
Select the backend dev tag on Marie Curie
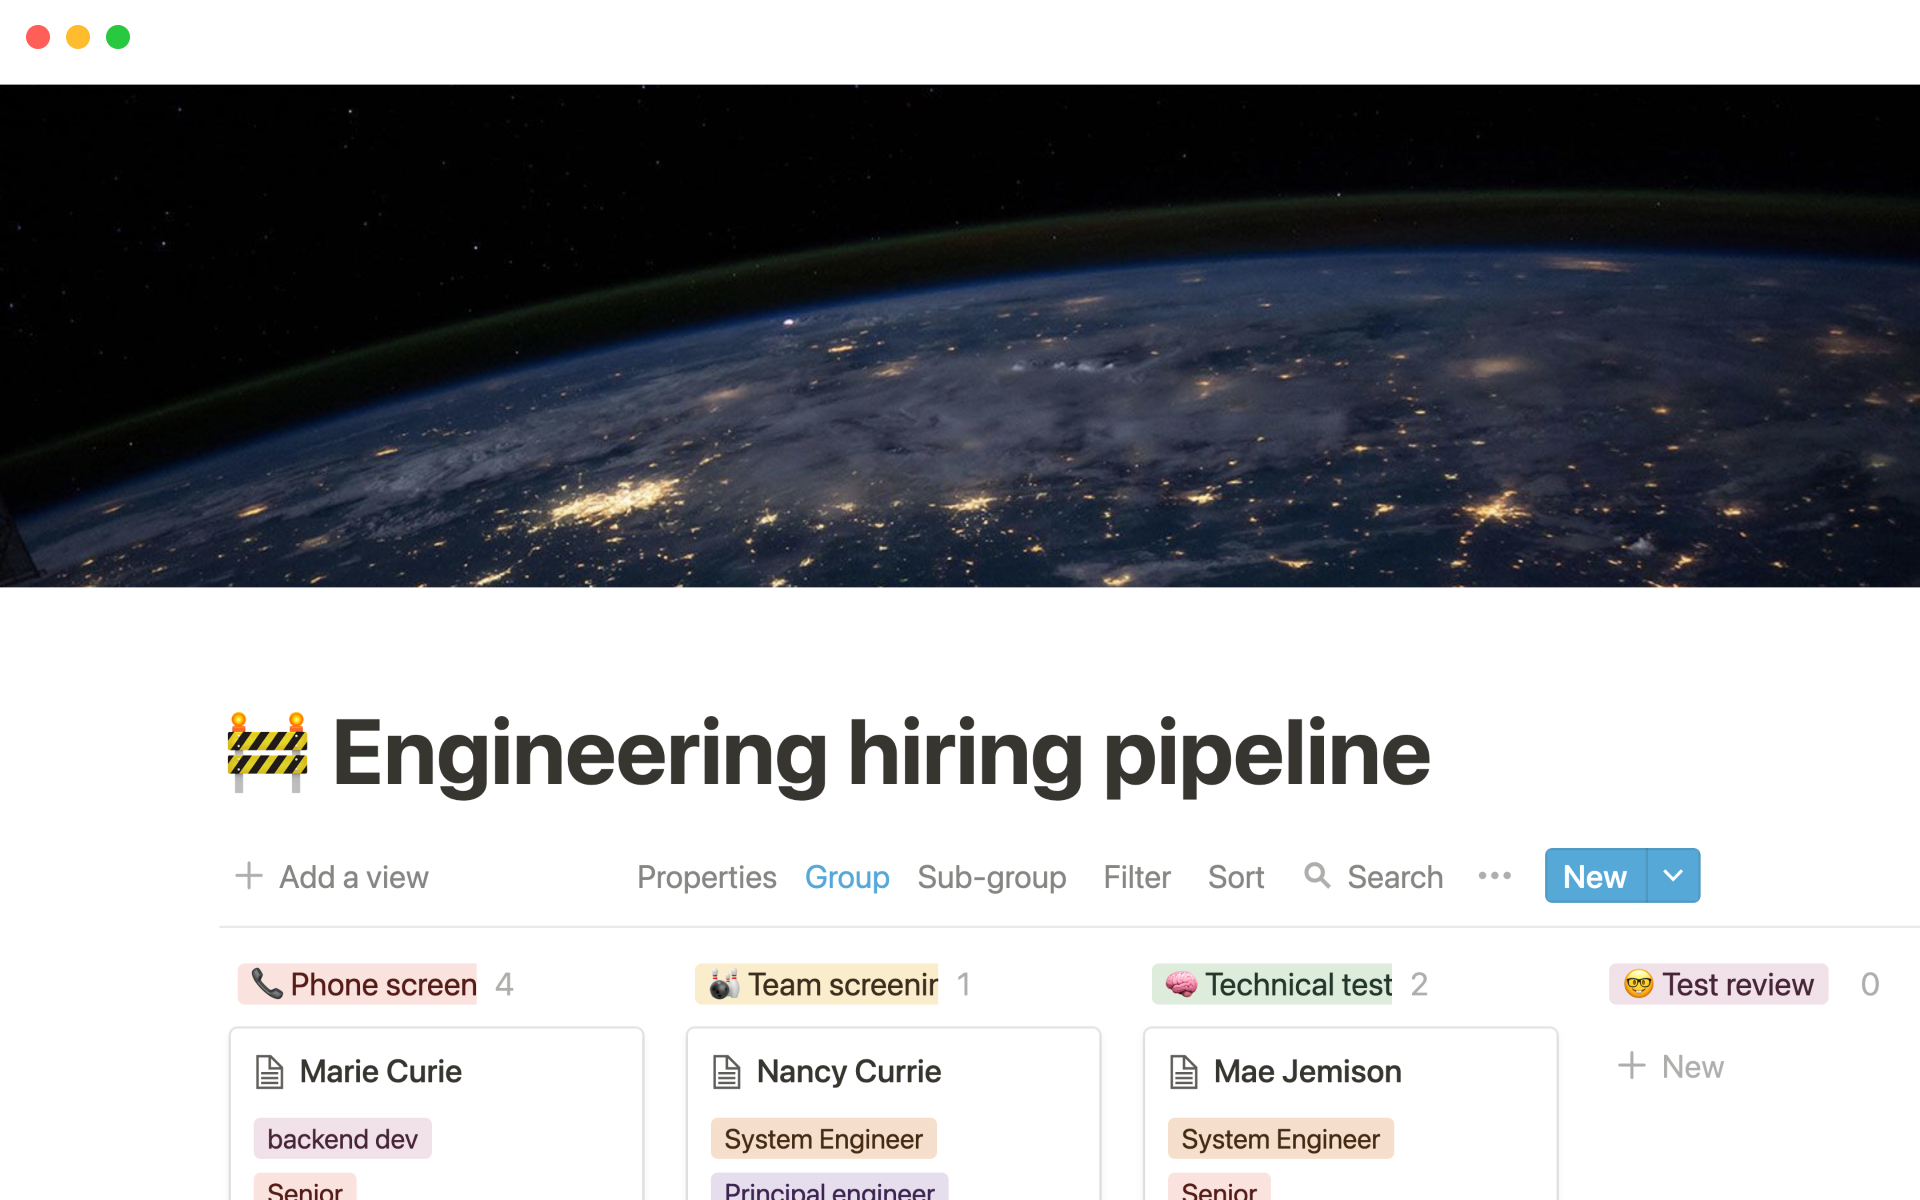click(342, 1139)
